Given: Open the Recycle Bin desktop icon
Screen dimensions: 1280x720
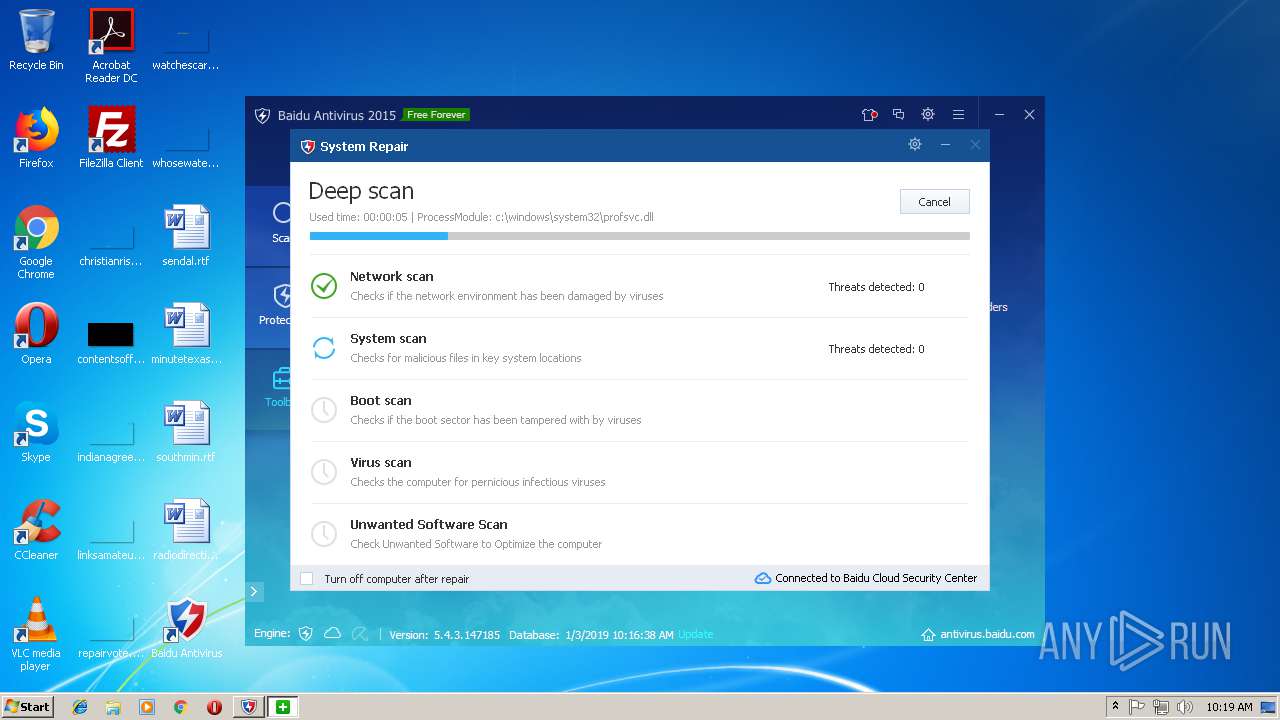Looking at the screenshot, I should 36,40.
